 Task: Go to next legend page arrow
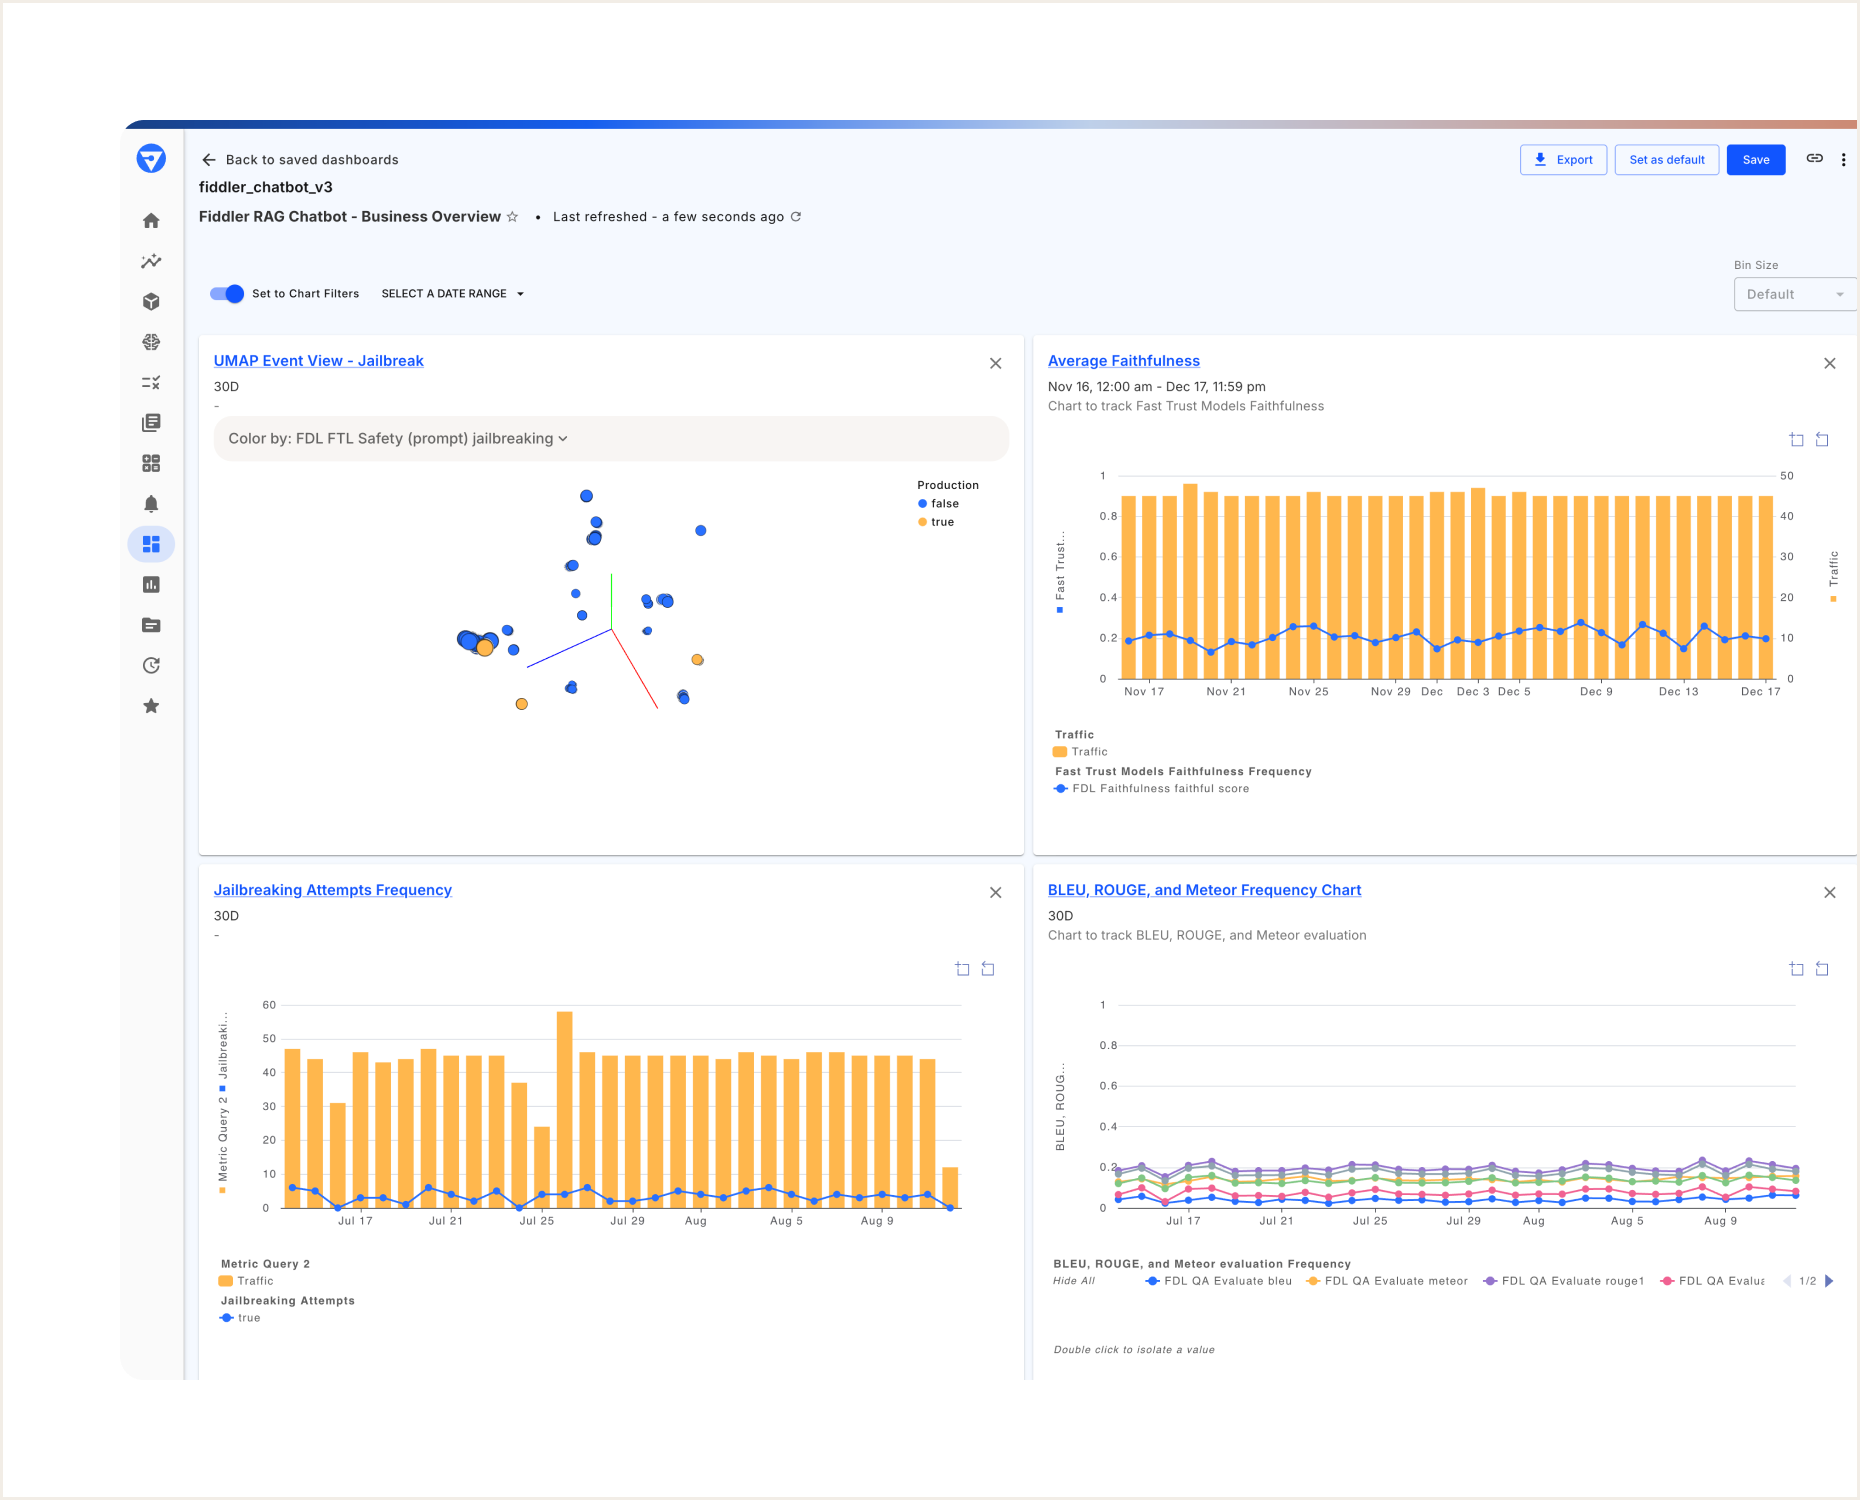point(1830,1281)
